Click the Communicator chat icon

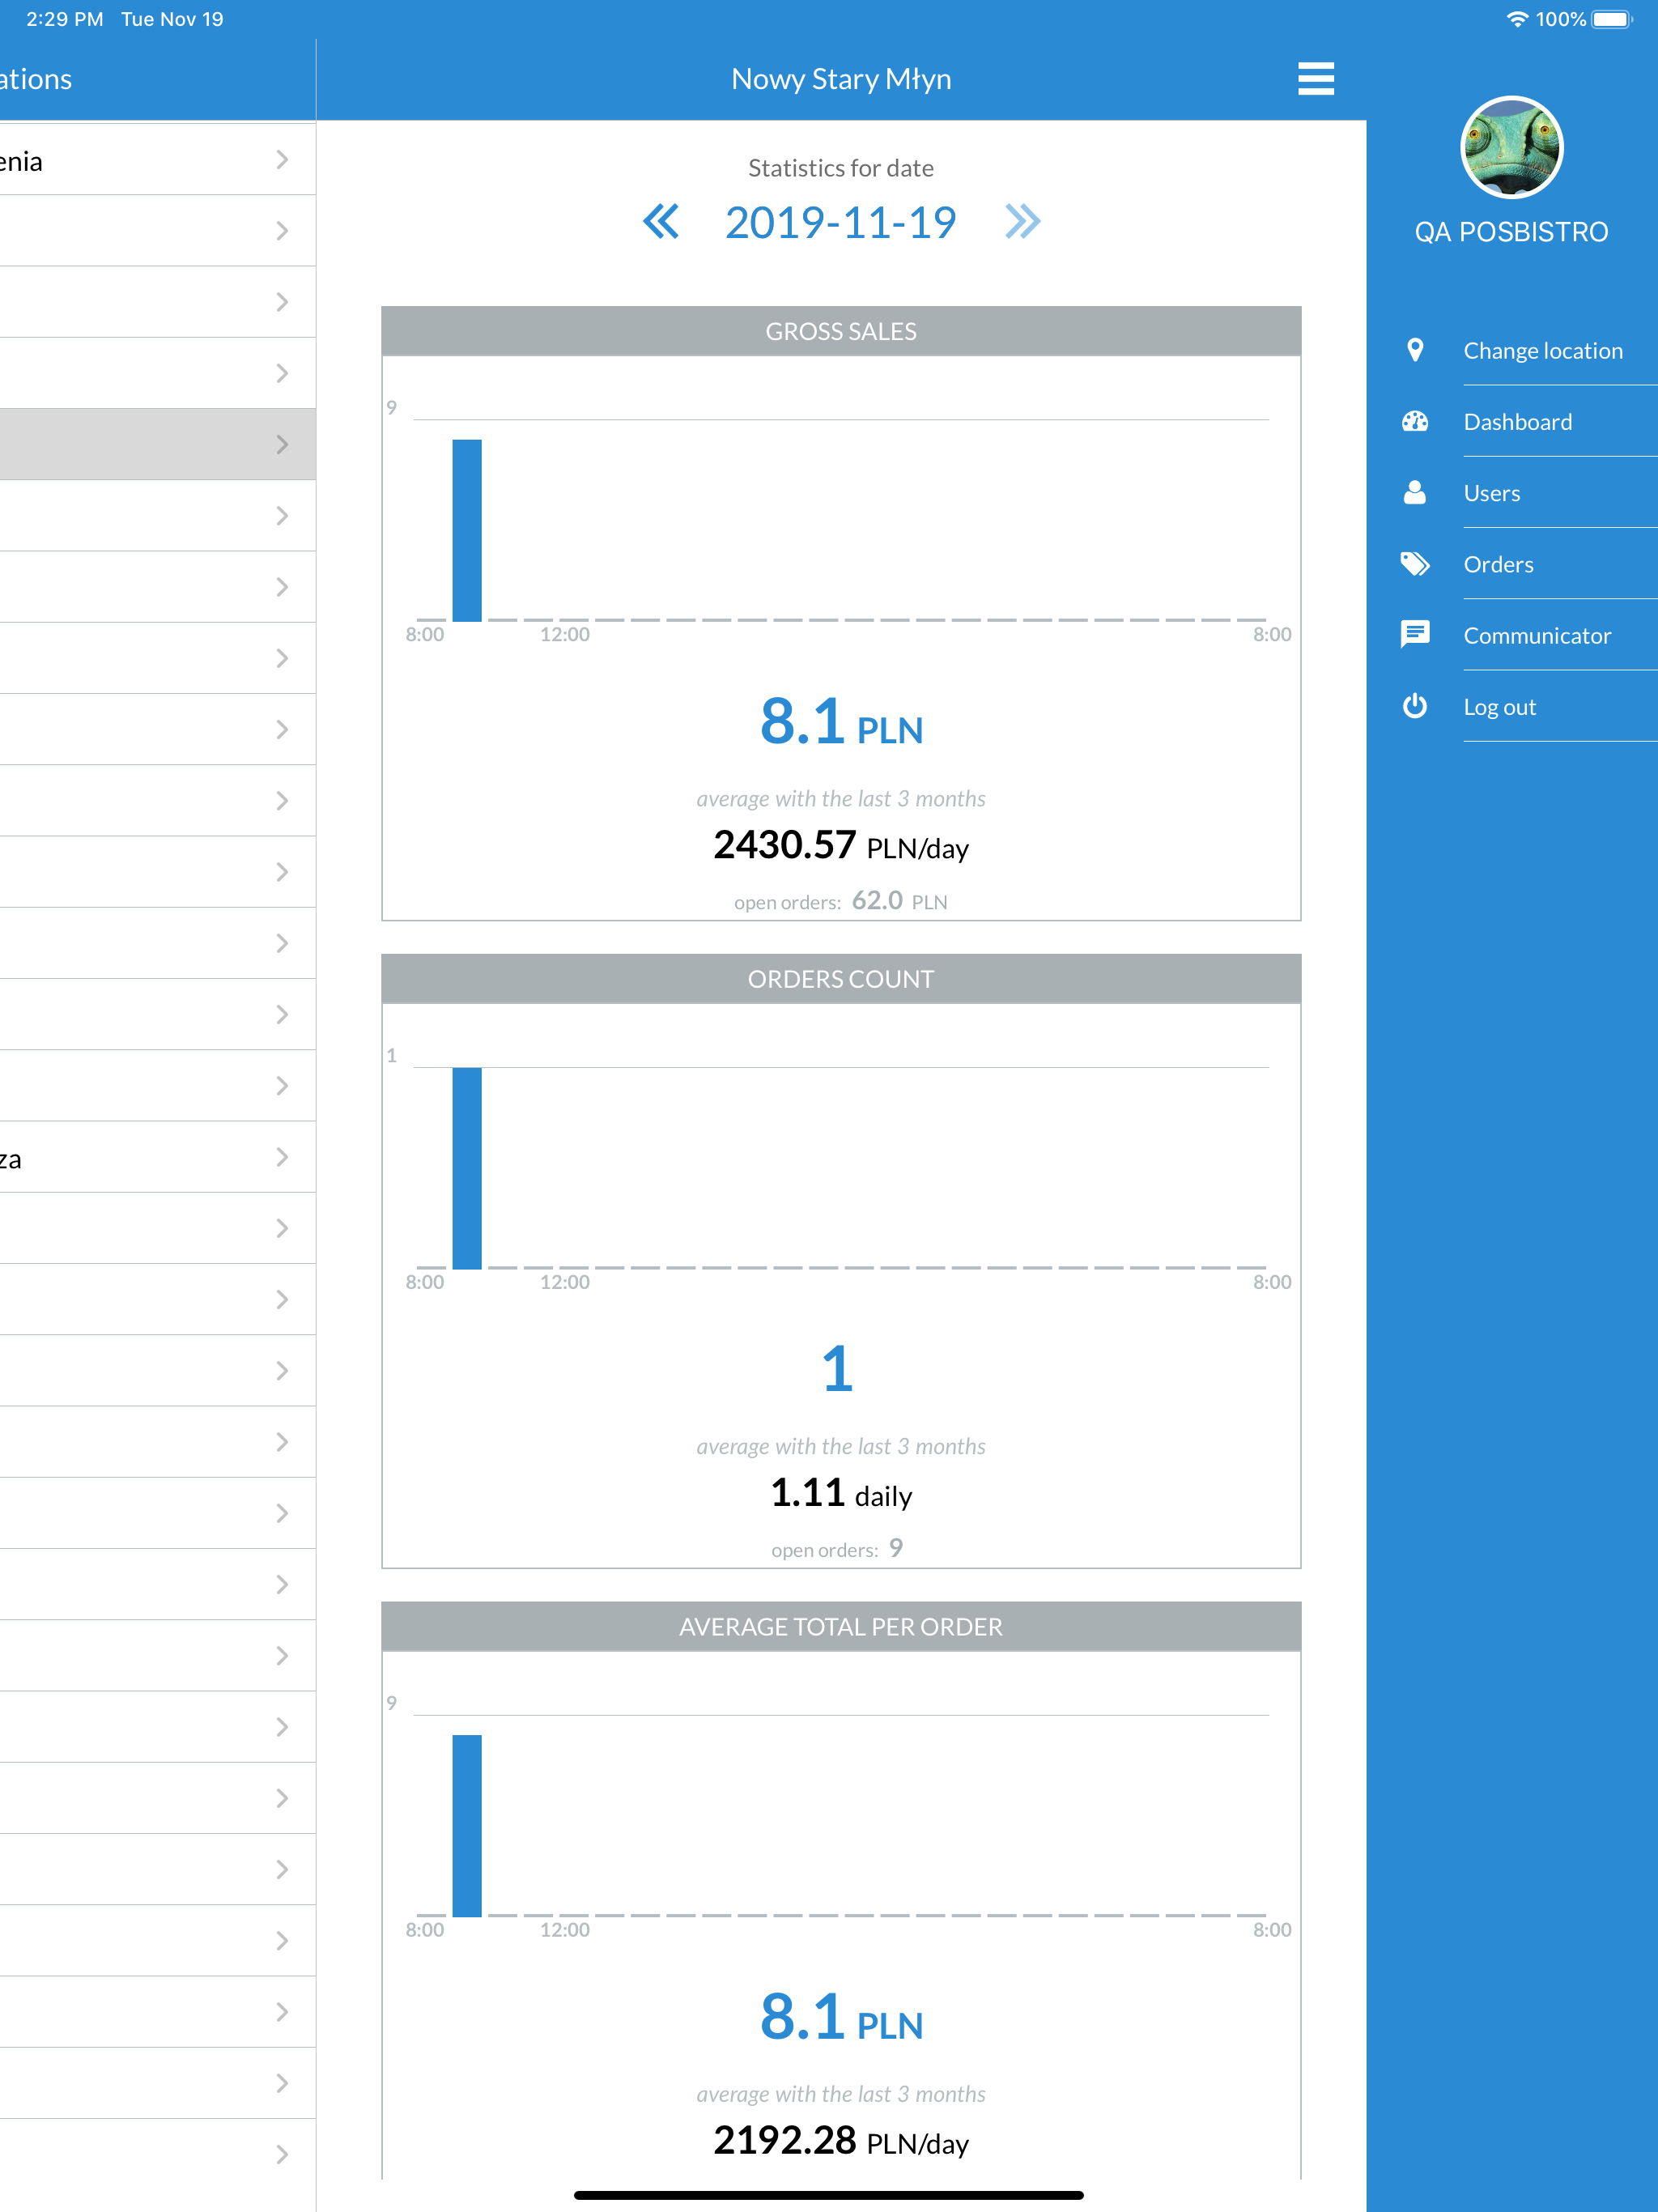click(1414, 634)
